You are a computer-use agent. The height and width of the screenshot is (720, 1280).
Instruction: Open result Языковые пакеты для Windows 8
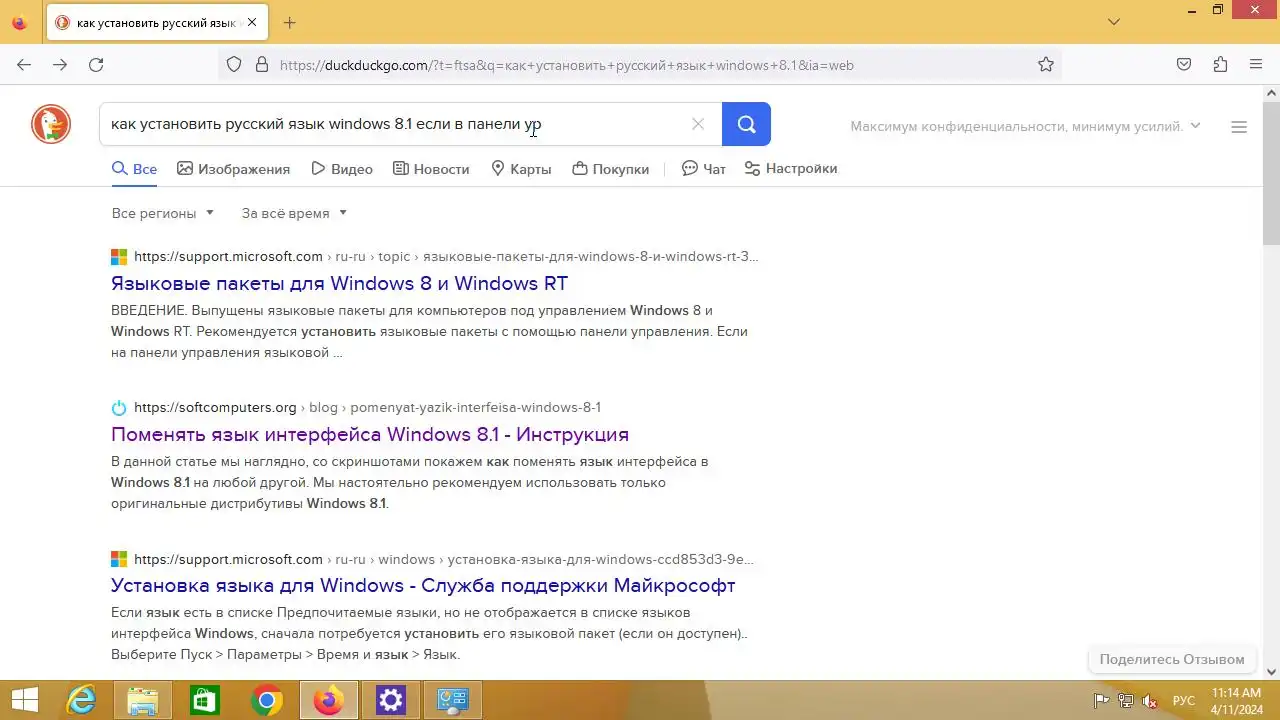click(339, 283)
